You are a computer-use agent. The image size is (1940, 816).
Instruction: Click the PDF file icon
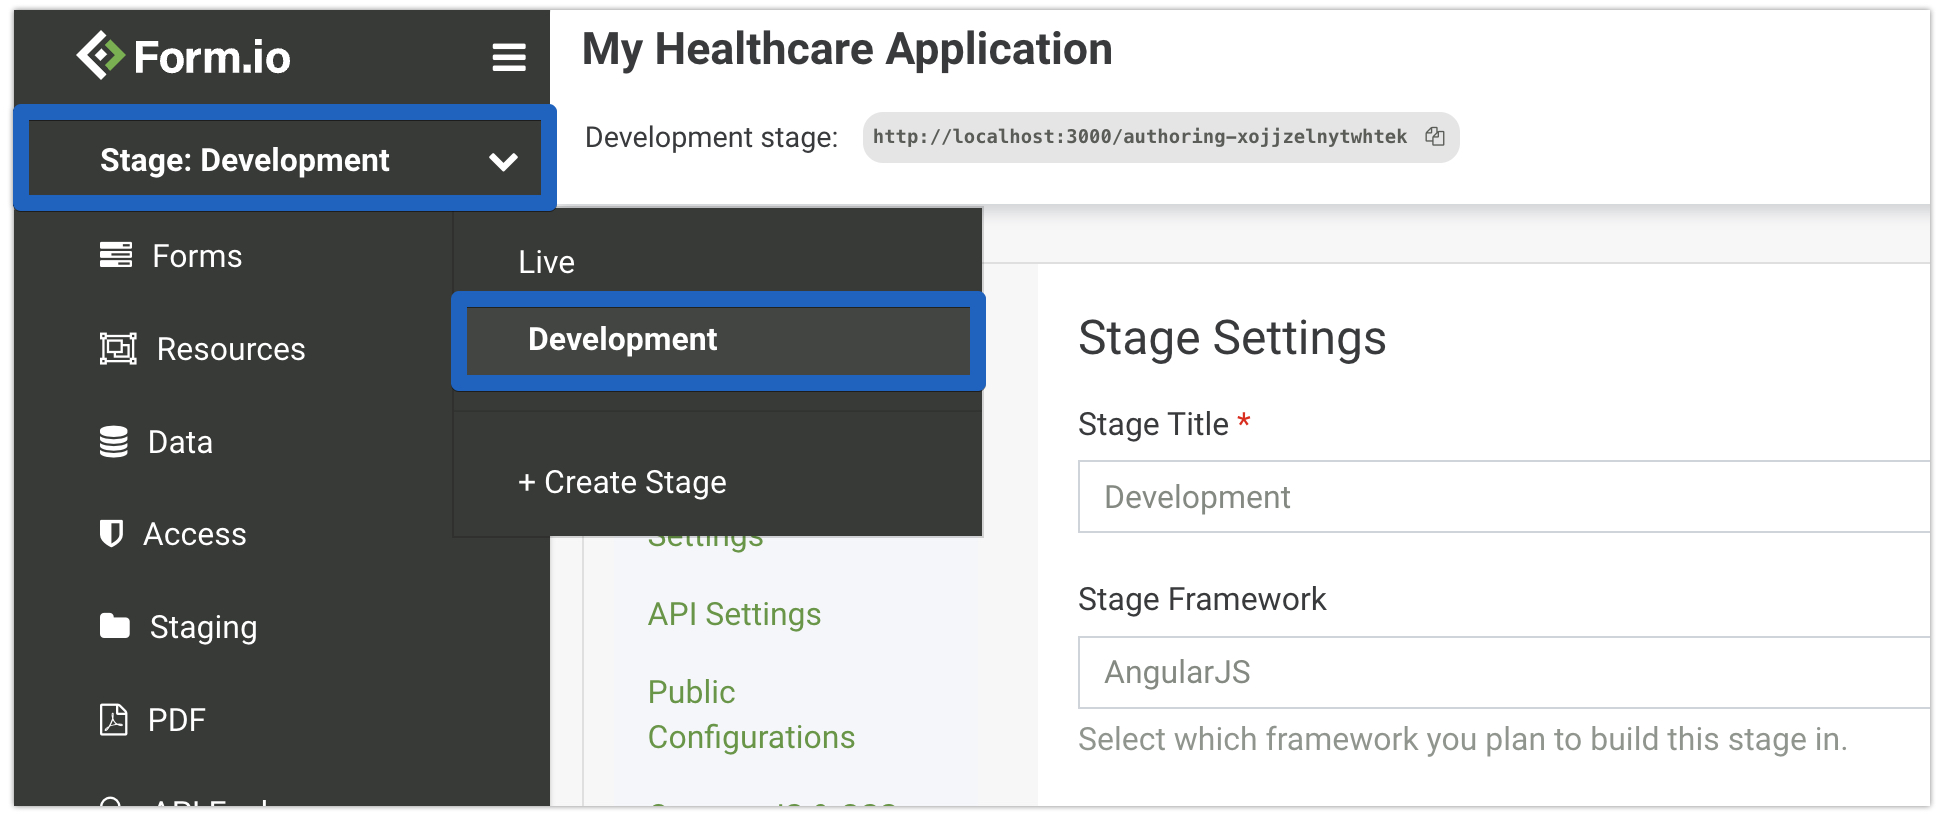114,720
